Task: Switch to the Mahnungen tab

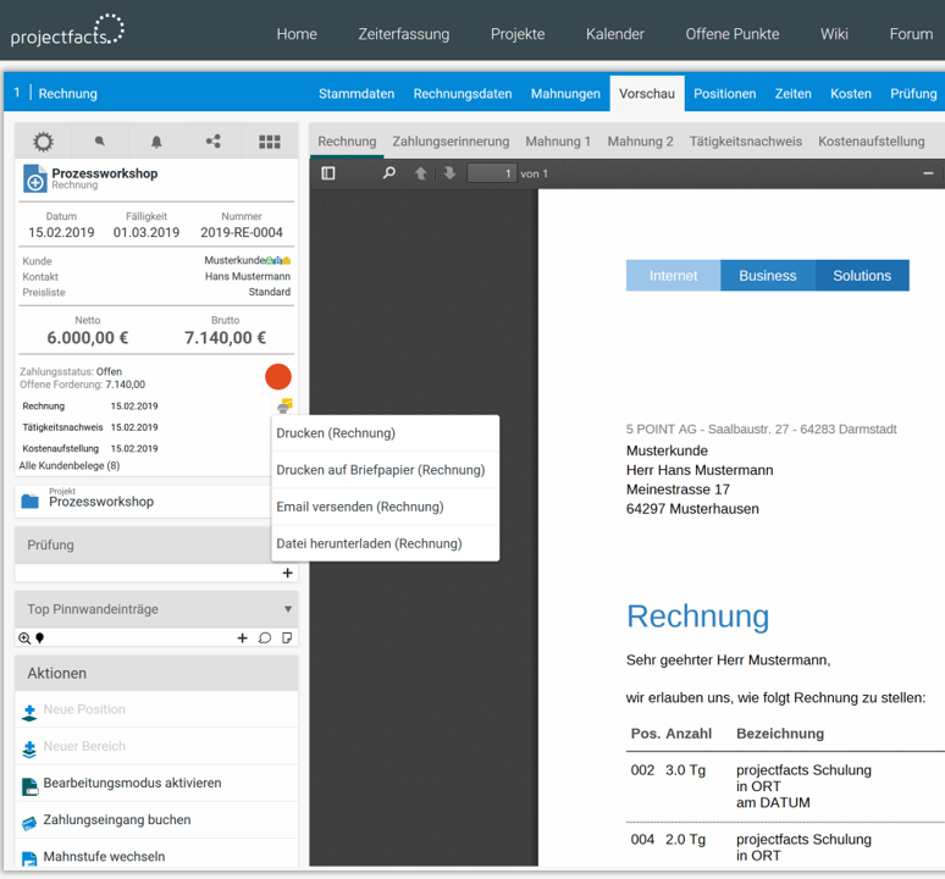Action: [x=565, y=93]
